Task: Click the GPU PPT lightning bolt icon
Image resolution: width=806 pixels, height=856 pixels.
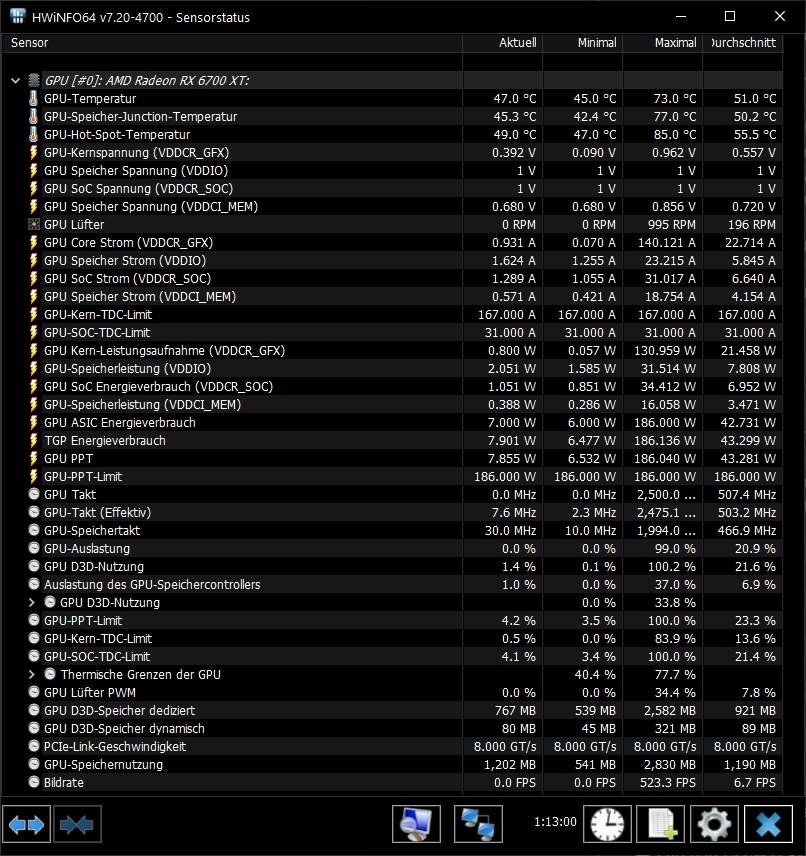Action: click(x=33, y=459)
